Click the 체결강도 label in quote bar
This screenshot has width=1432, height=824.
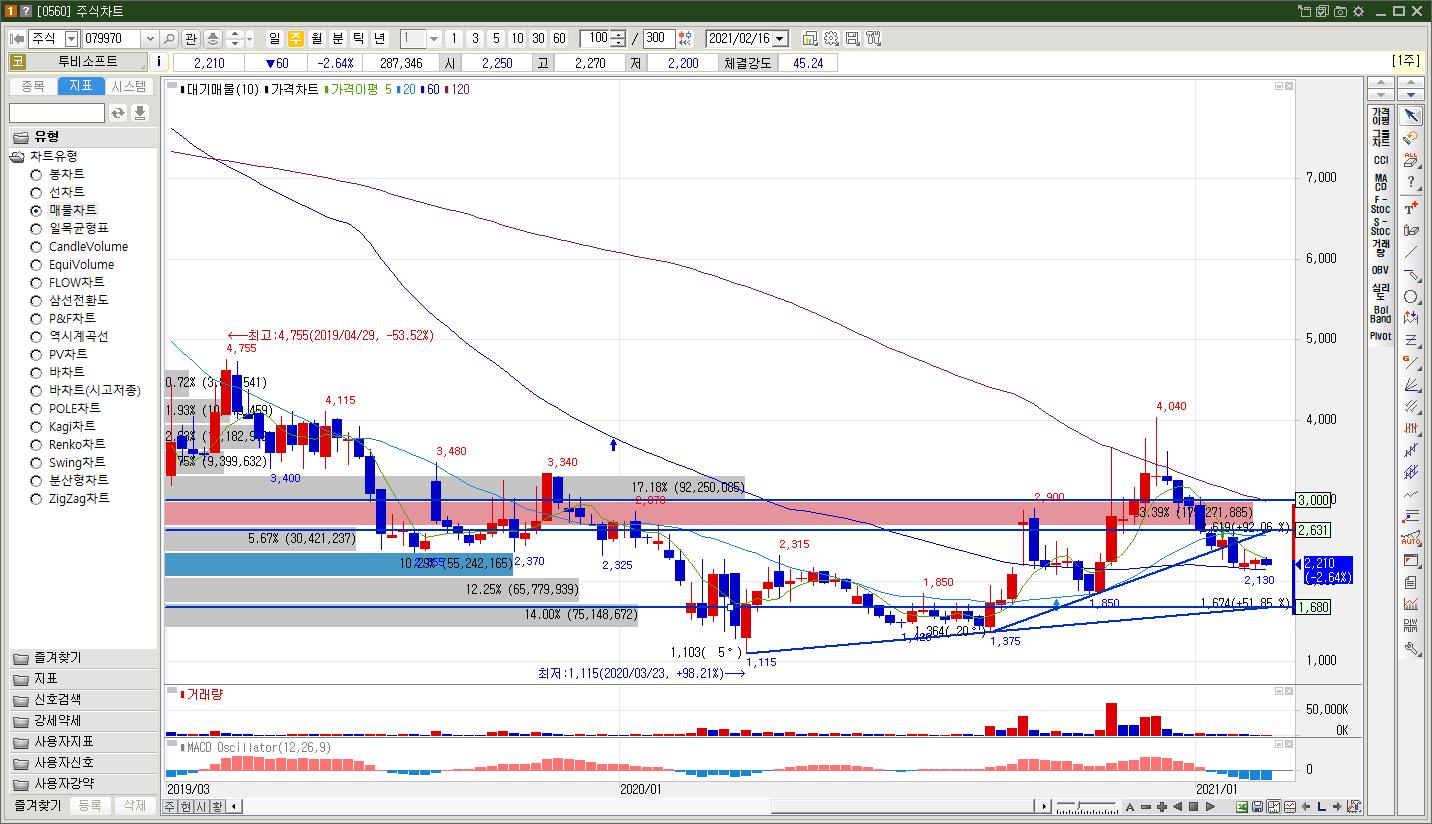748,62
